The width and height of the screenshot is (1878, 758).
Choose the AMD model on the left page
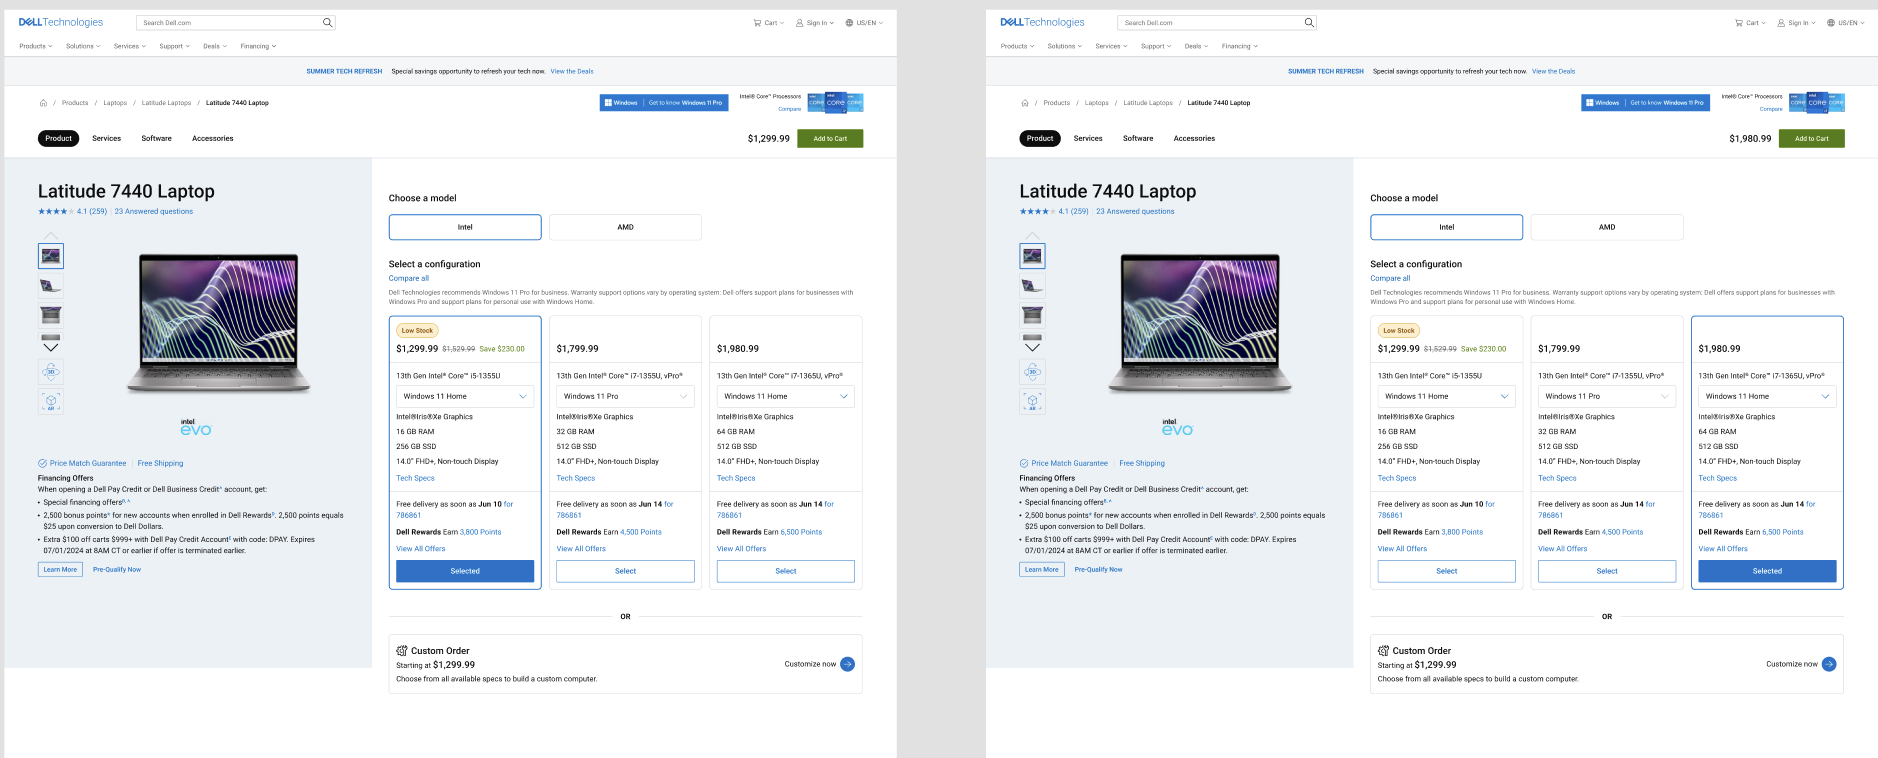[x=625, y=227]
